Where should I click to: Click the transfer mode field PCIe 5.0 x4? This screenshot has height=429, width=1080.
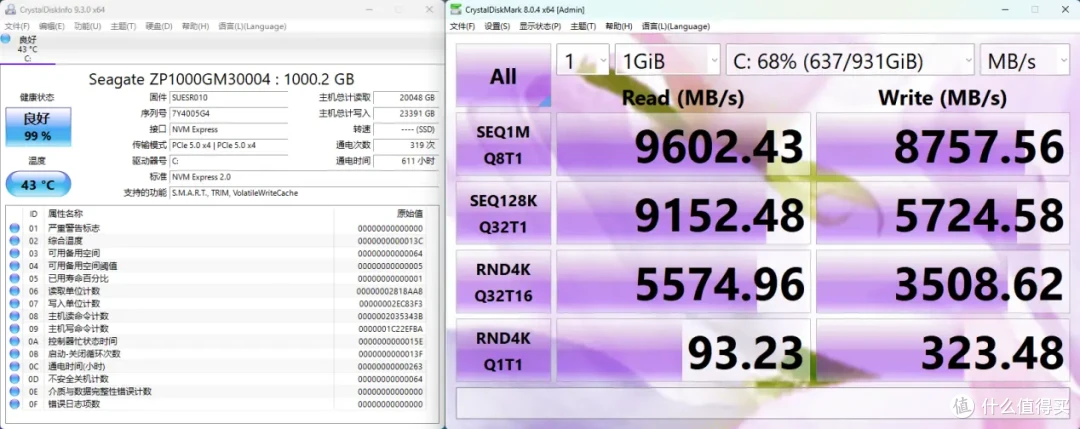click(x=229, y=145)
